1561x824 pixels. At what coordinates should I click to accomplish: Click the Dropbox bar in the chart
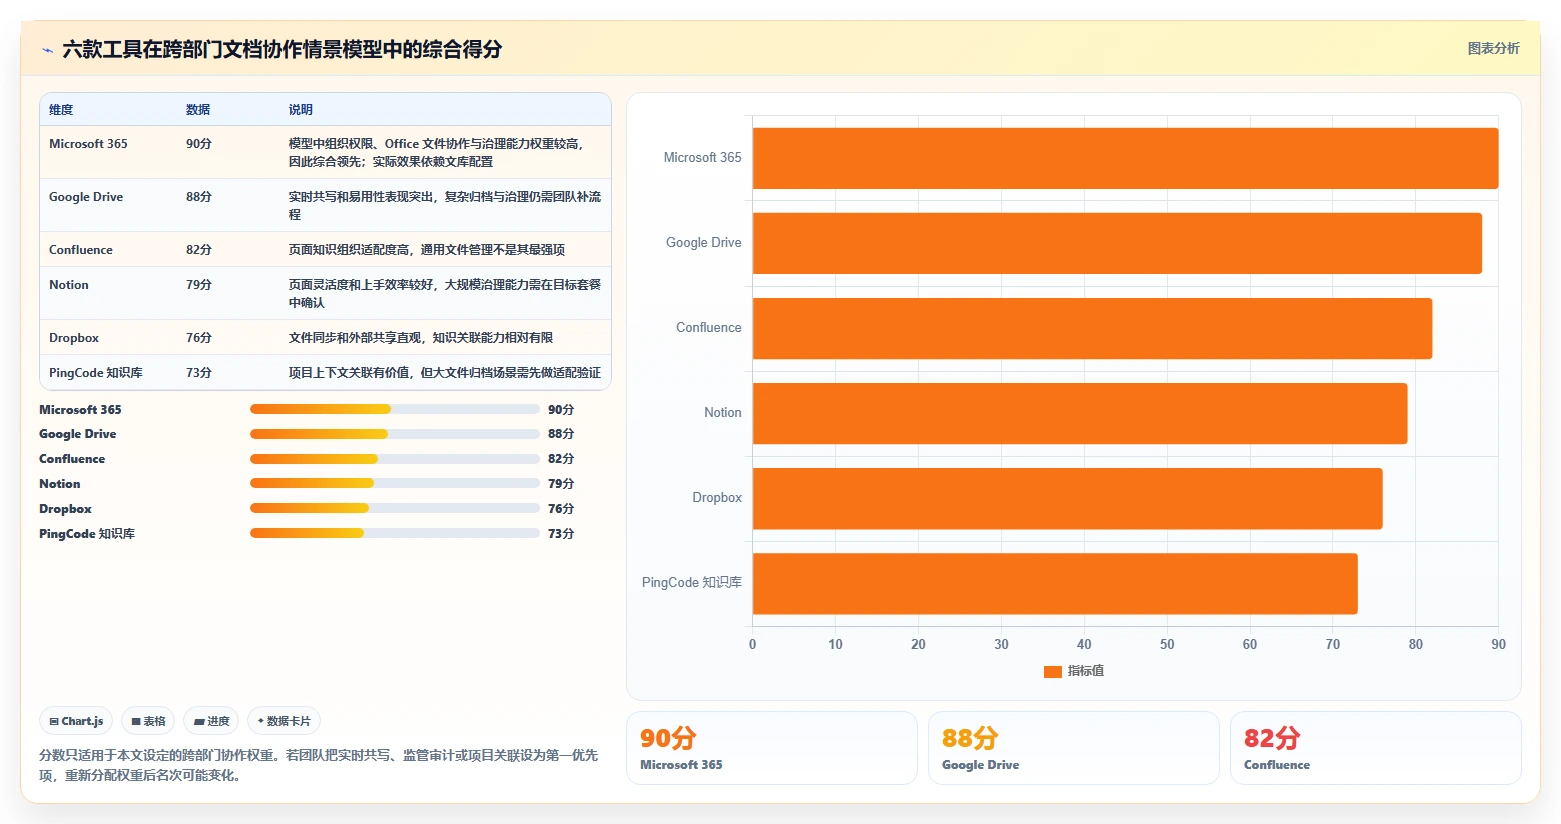[x=1067, y=498]
